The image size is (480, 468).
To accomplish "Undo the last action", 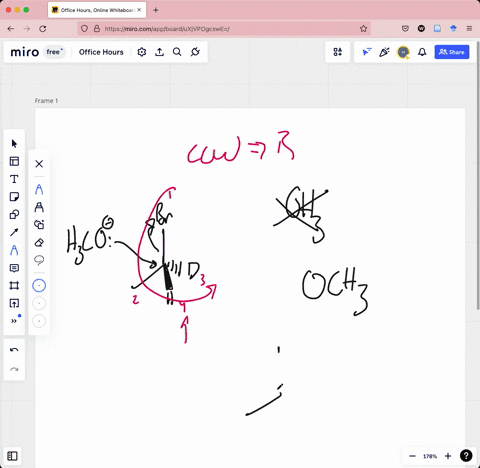I will 14,350.
